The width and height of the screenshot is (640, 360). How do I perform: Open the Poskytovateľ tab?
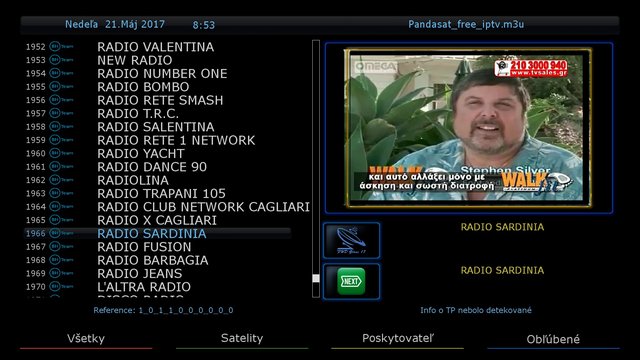tap(398, 338)
